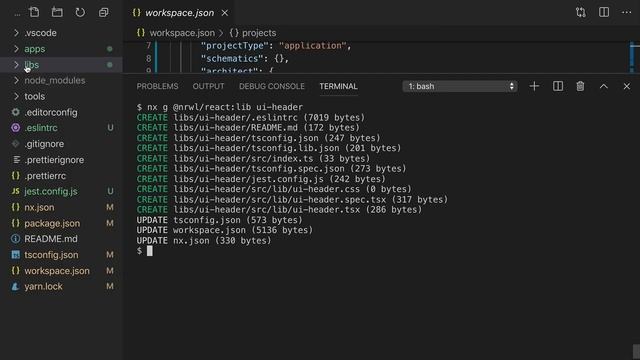
Task: Click the M status badge beside nx.json
Action: tap(110, 207)
